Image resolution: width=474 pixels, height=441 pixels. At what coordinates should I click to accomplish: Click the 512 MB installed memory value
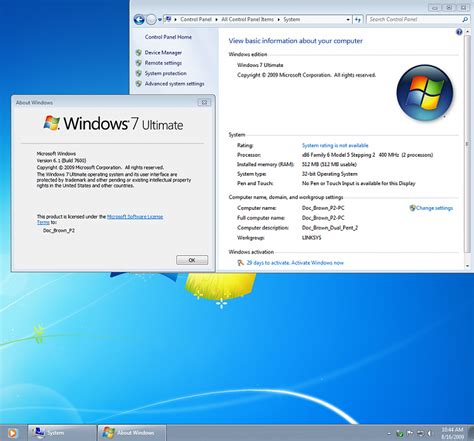click(x=329, y=164)
